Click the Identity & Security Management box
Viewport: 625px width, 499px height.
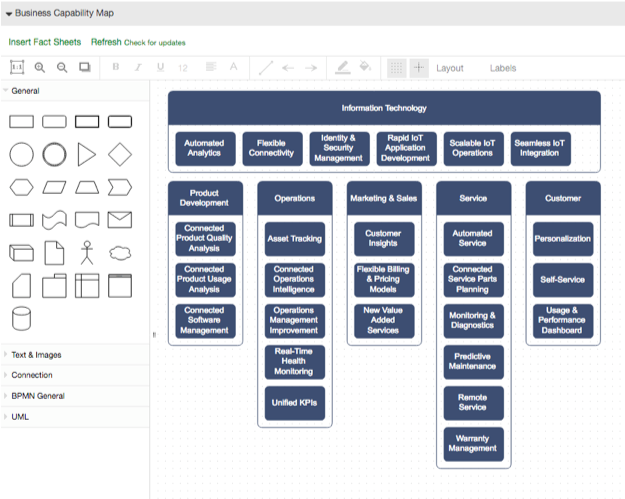coord(339,149)
